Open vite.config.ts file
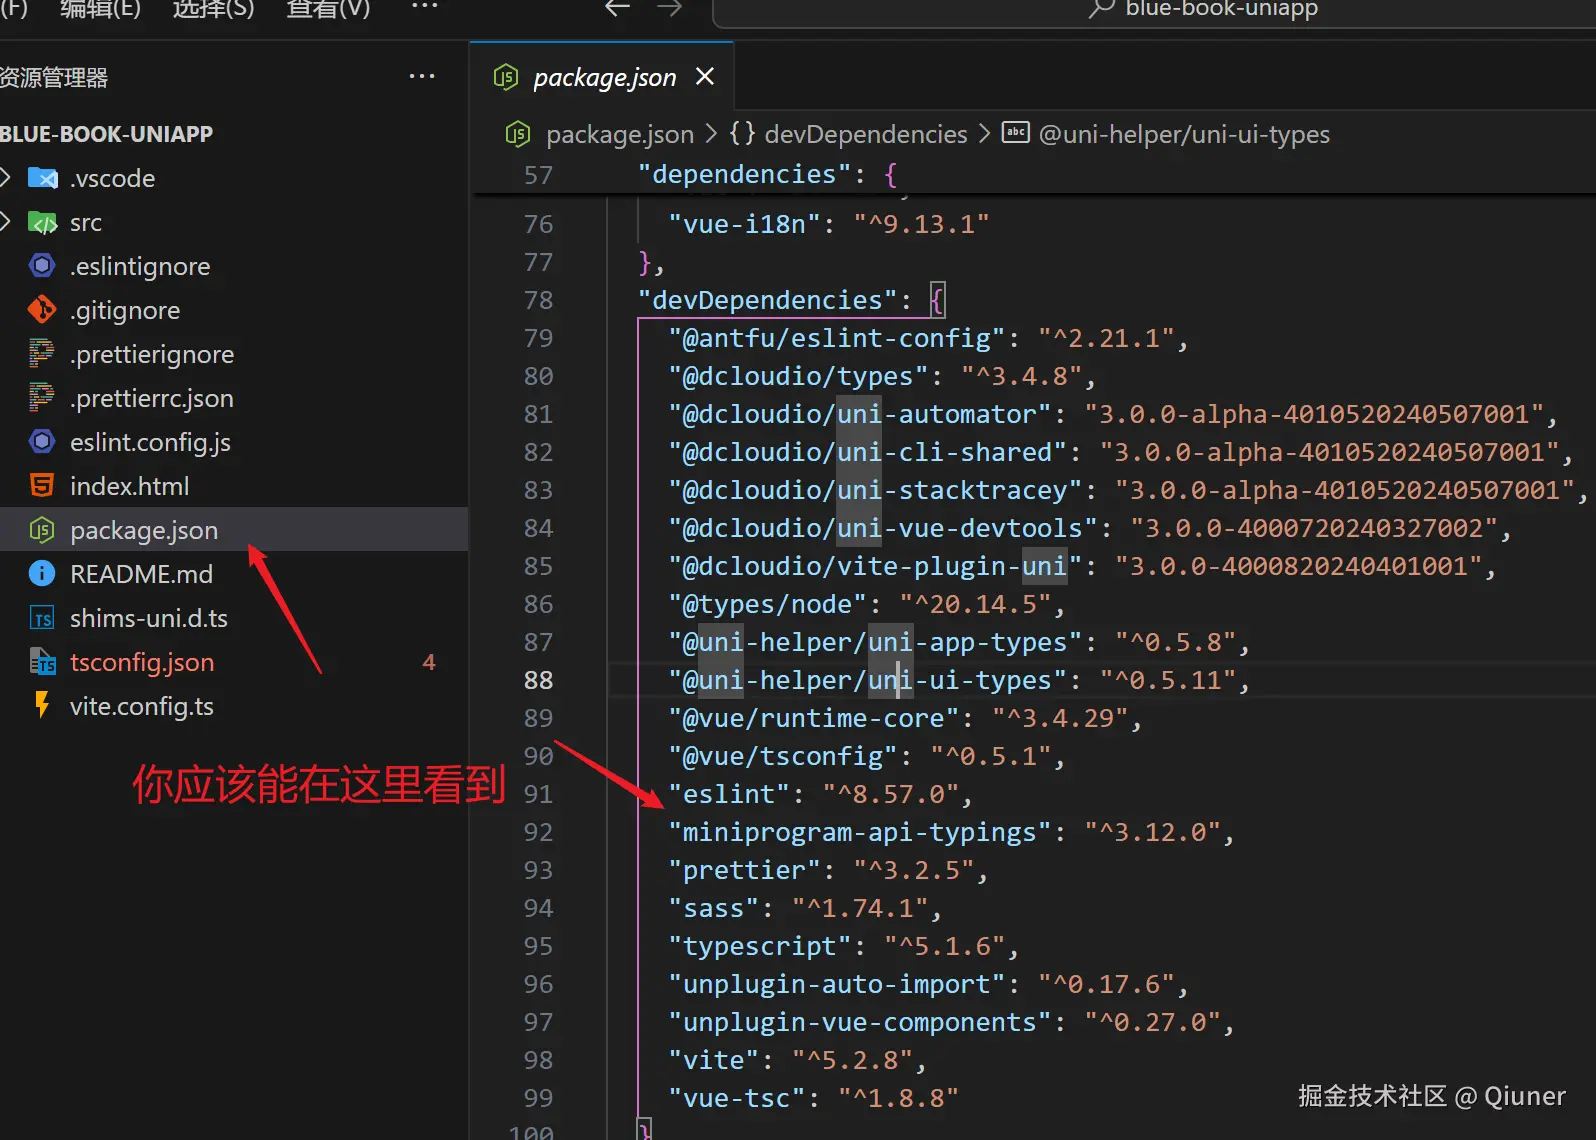The width and height of the screenshot is (1596, 1140). [142, 706]
